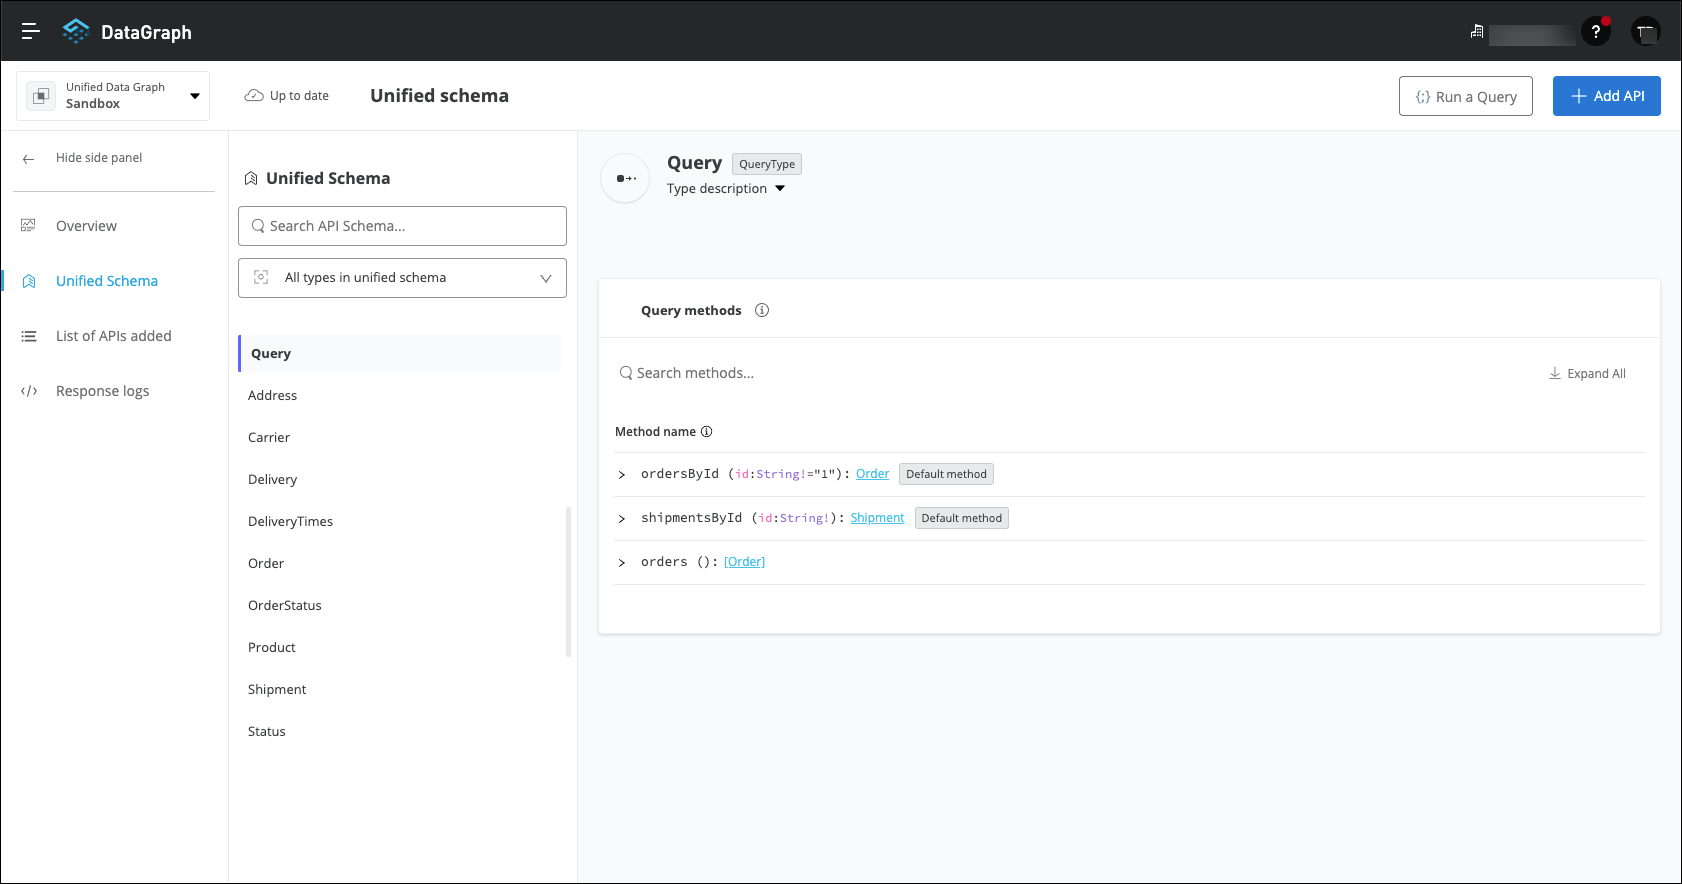Click the Add API button
The width and height of the screenshot is (1682, 884).
[1606, 96]
